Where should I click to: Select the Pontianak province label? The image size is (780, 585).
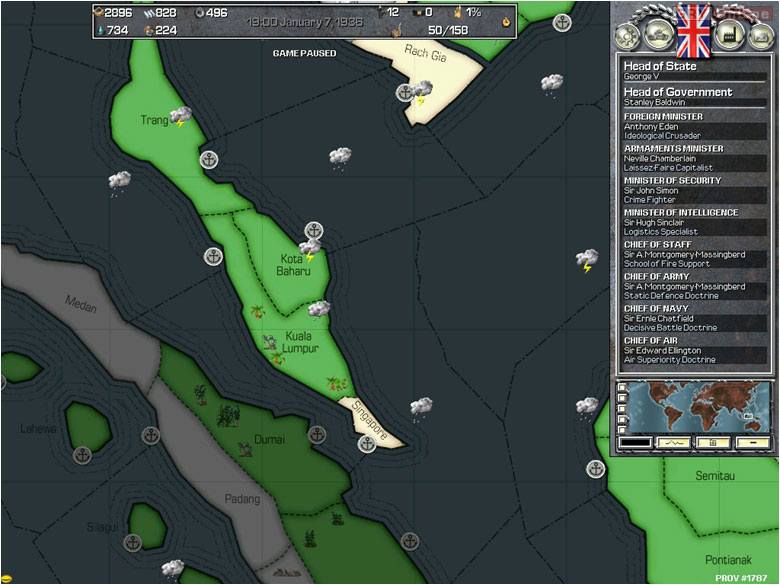pyautogui.click(x=728, y=560)
